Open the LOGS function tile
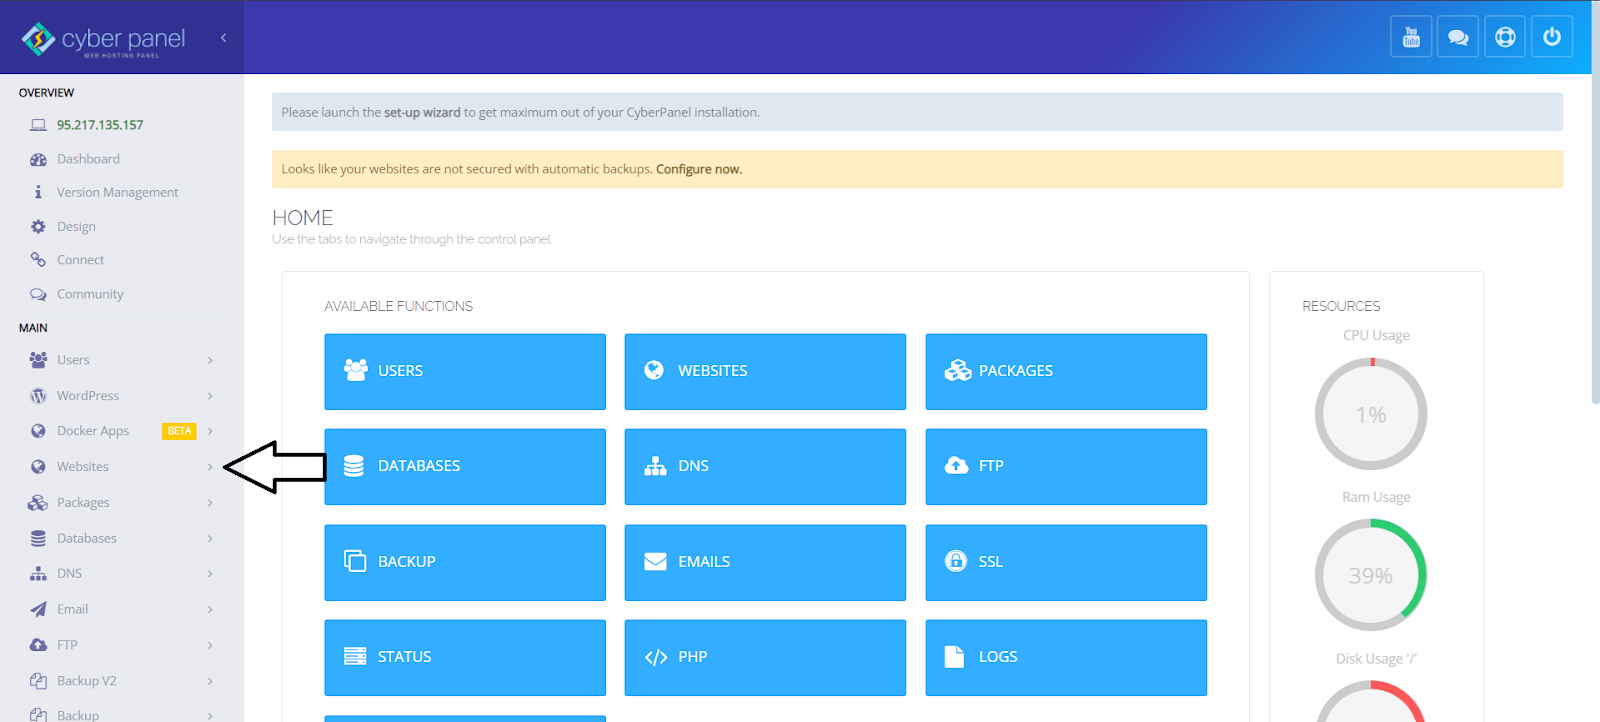1600x722 pixels. (1066, 657)
